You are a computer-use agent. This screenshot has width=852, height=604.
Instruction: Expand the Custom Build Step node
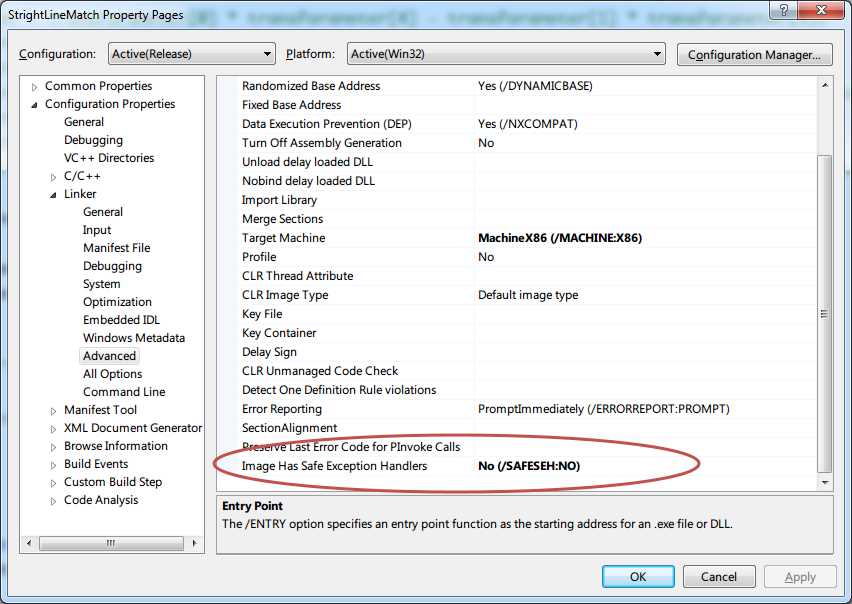pyautogui.click(x=53, y=483)
